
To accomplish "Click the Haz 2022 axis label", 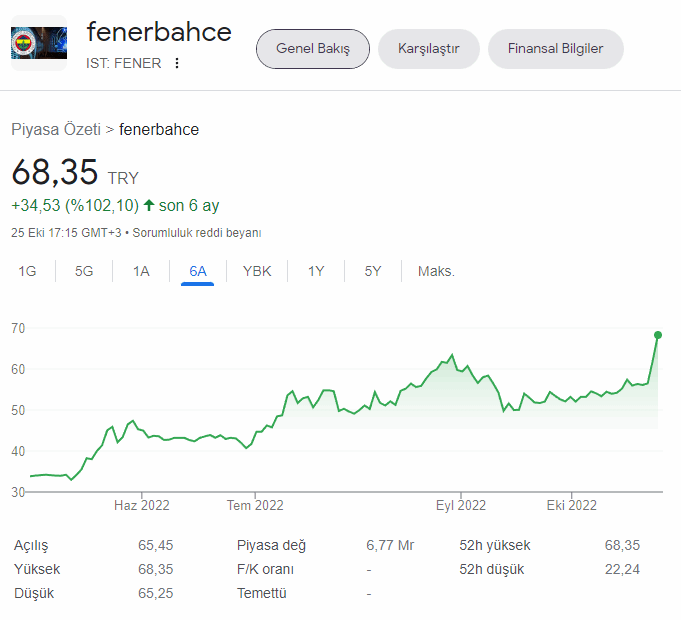I will tap(142, 505).
